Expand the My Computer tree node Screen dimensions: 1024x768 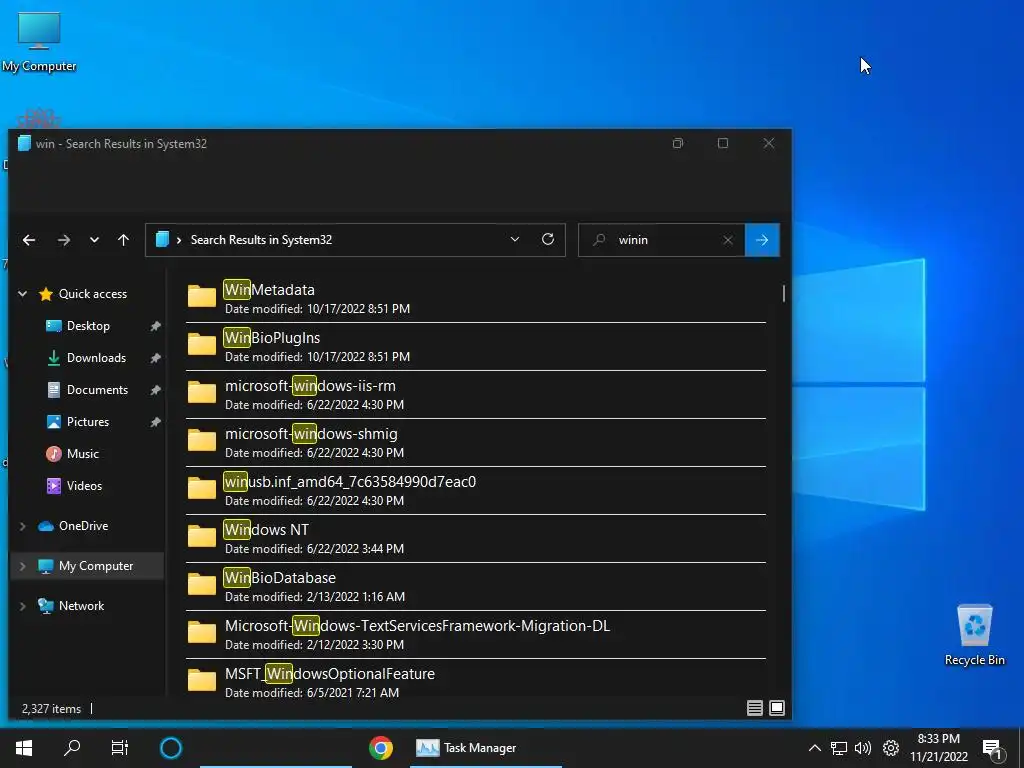(22, 566)
